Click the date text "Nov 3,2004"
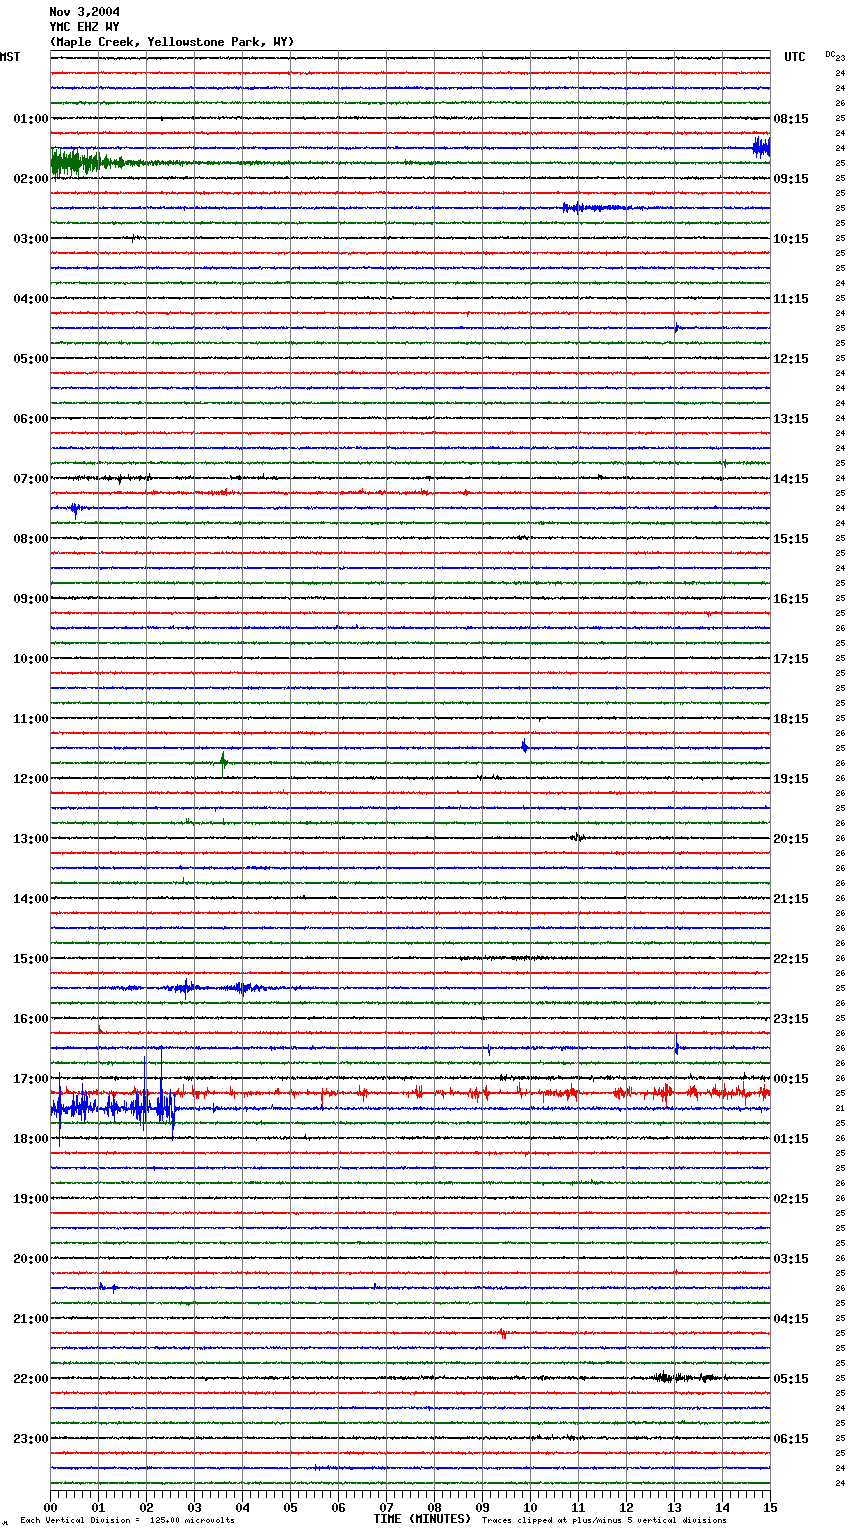Screen dimensions: 850x1534 coord(84,12)
